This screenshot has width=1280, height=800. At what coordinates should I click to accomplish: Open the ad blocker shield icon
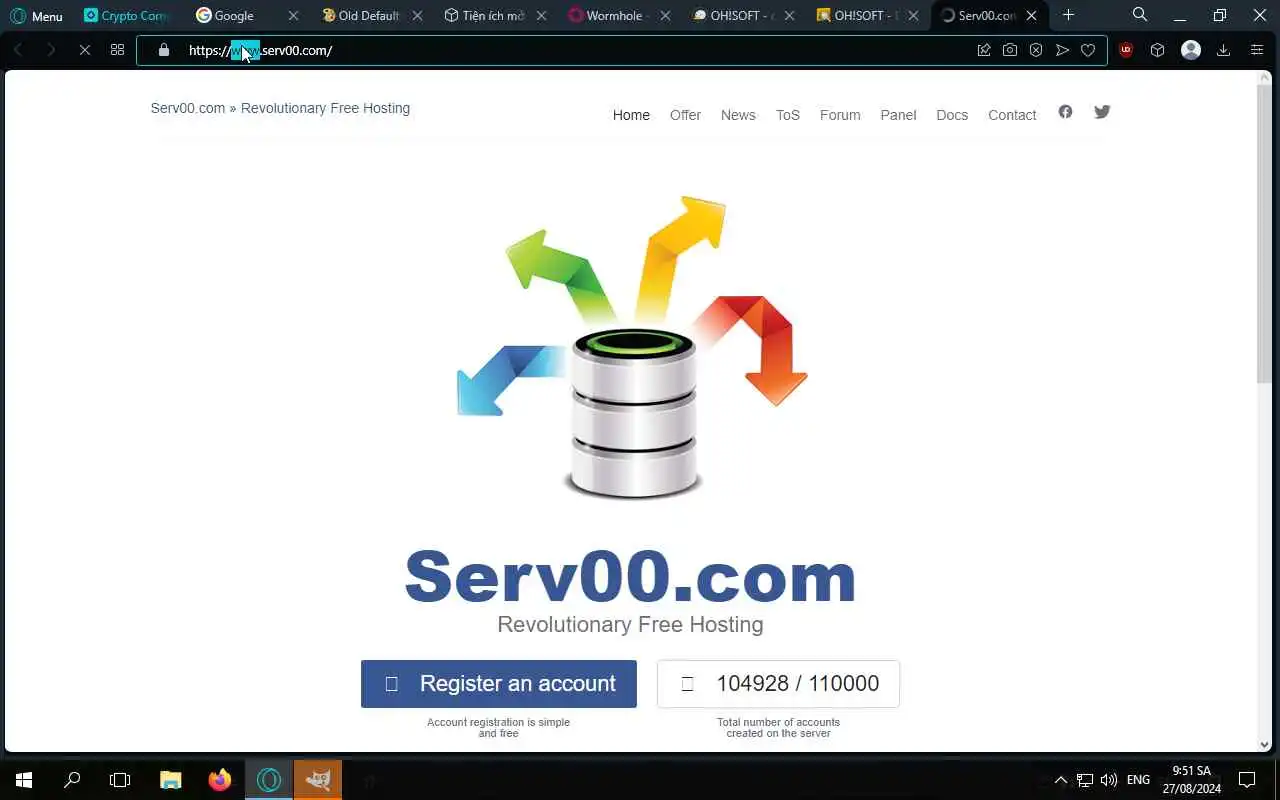click(x=1036, y=50)
